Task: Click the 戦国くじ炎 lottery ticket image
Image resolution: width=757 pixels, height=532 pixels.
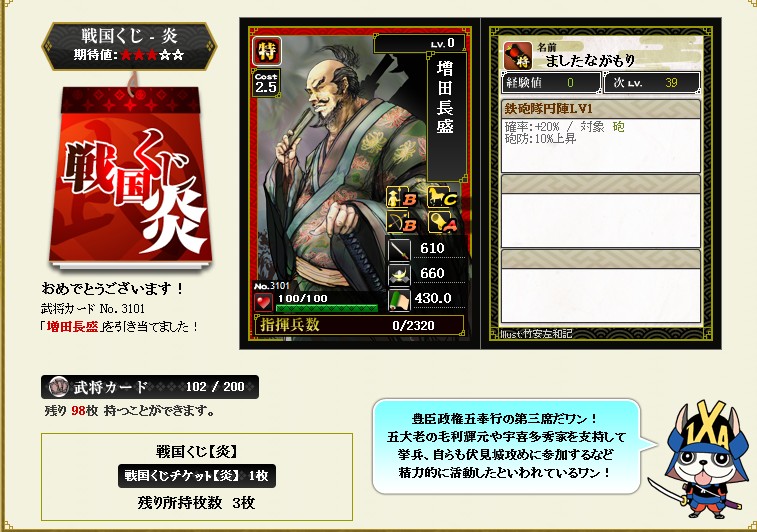Action: 131,177
